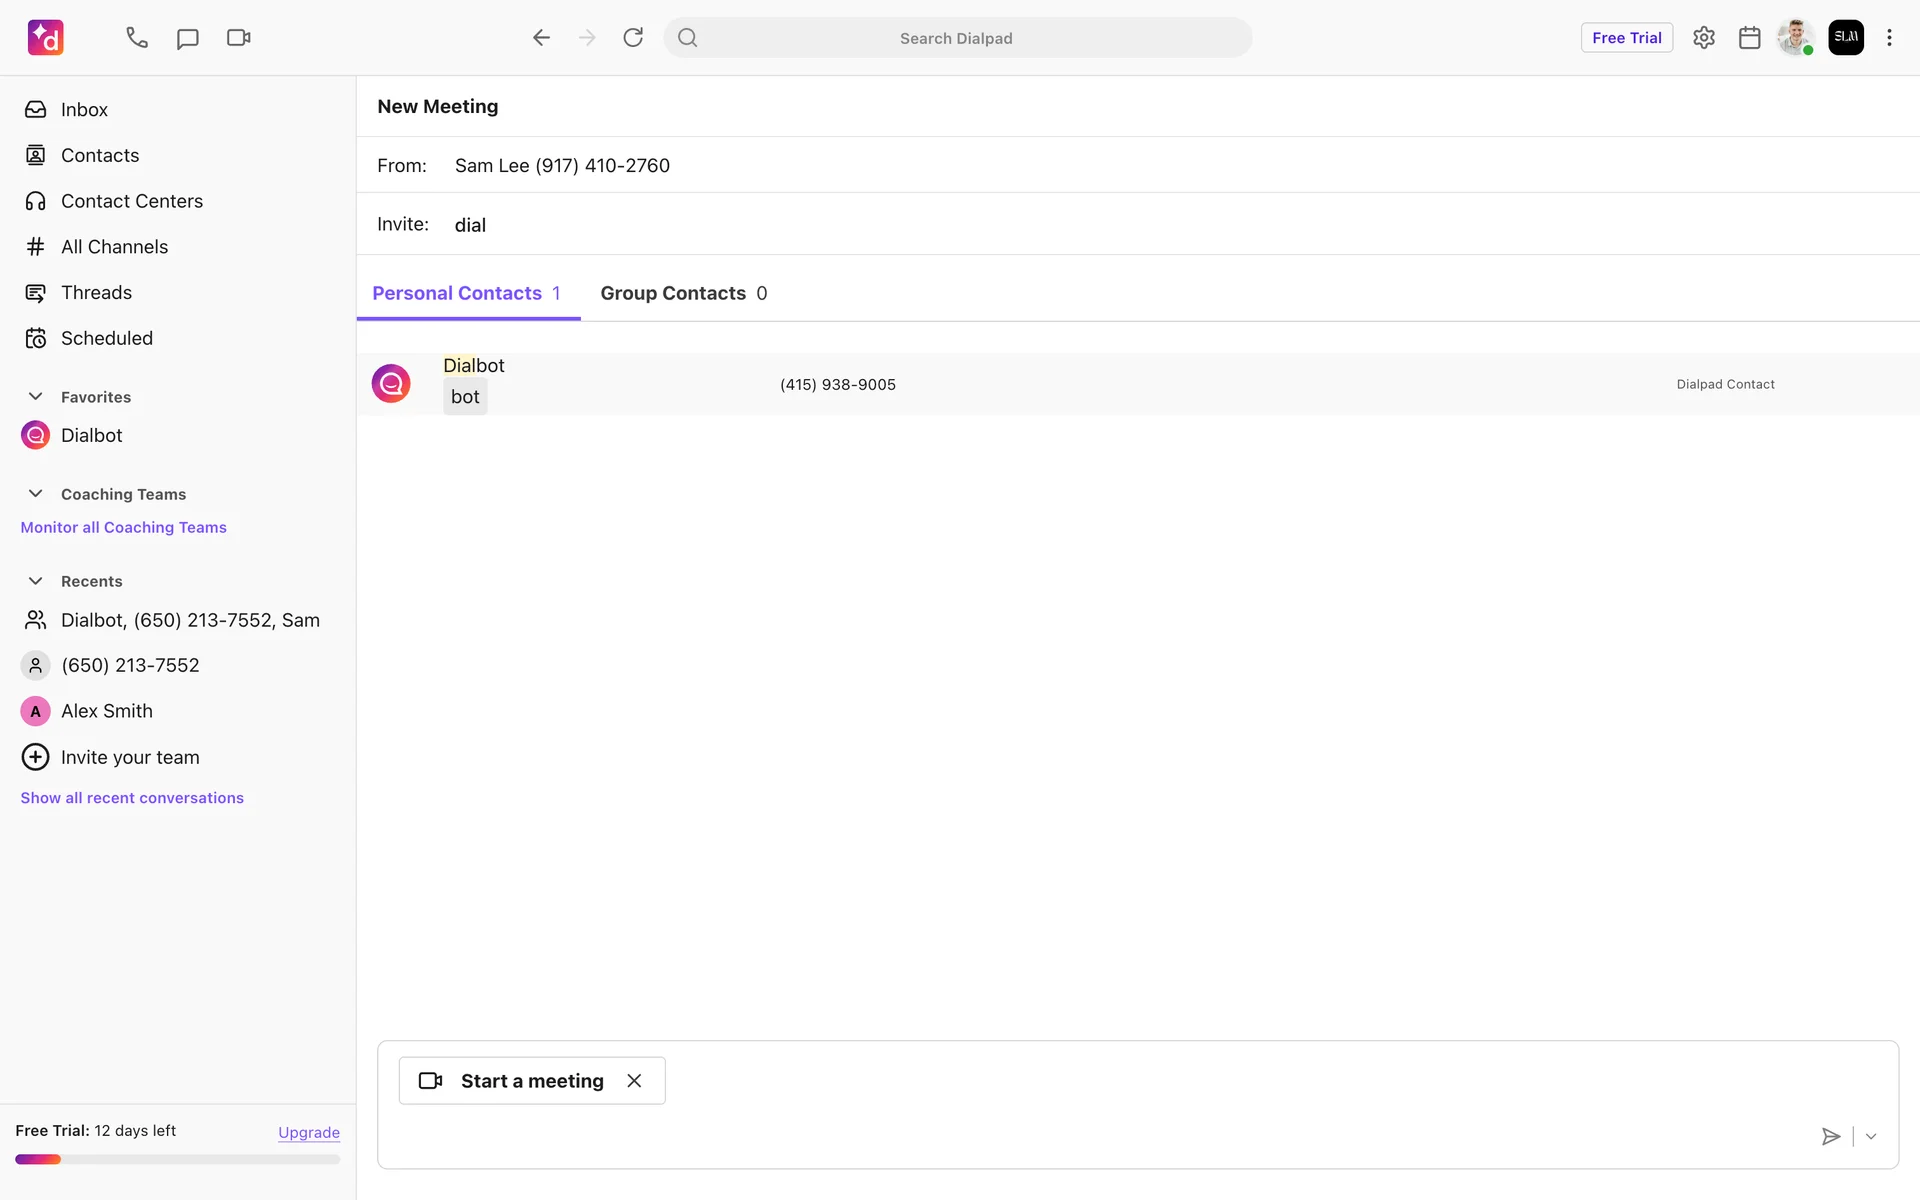Image resolution: width=1920 pixels, height=1200 pixels.
Task: Switch to the Group Contacts tab
Action: coord(683,293)
